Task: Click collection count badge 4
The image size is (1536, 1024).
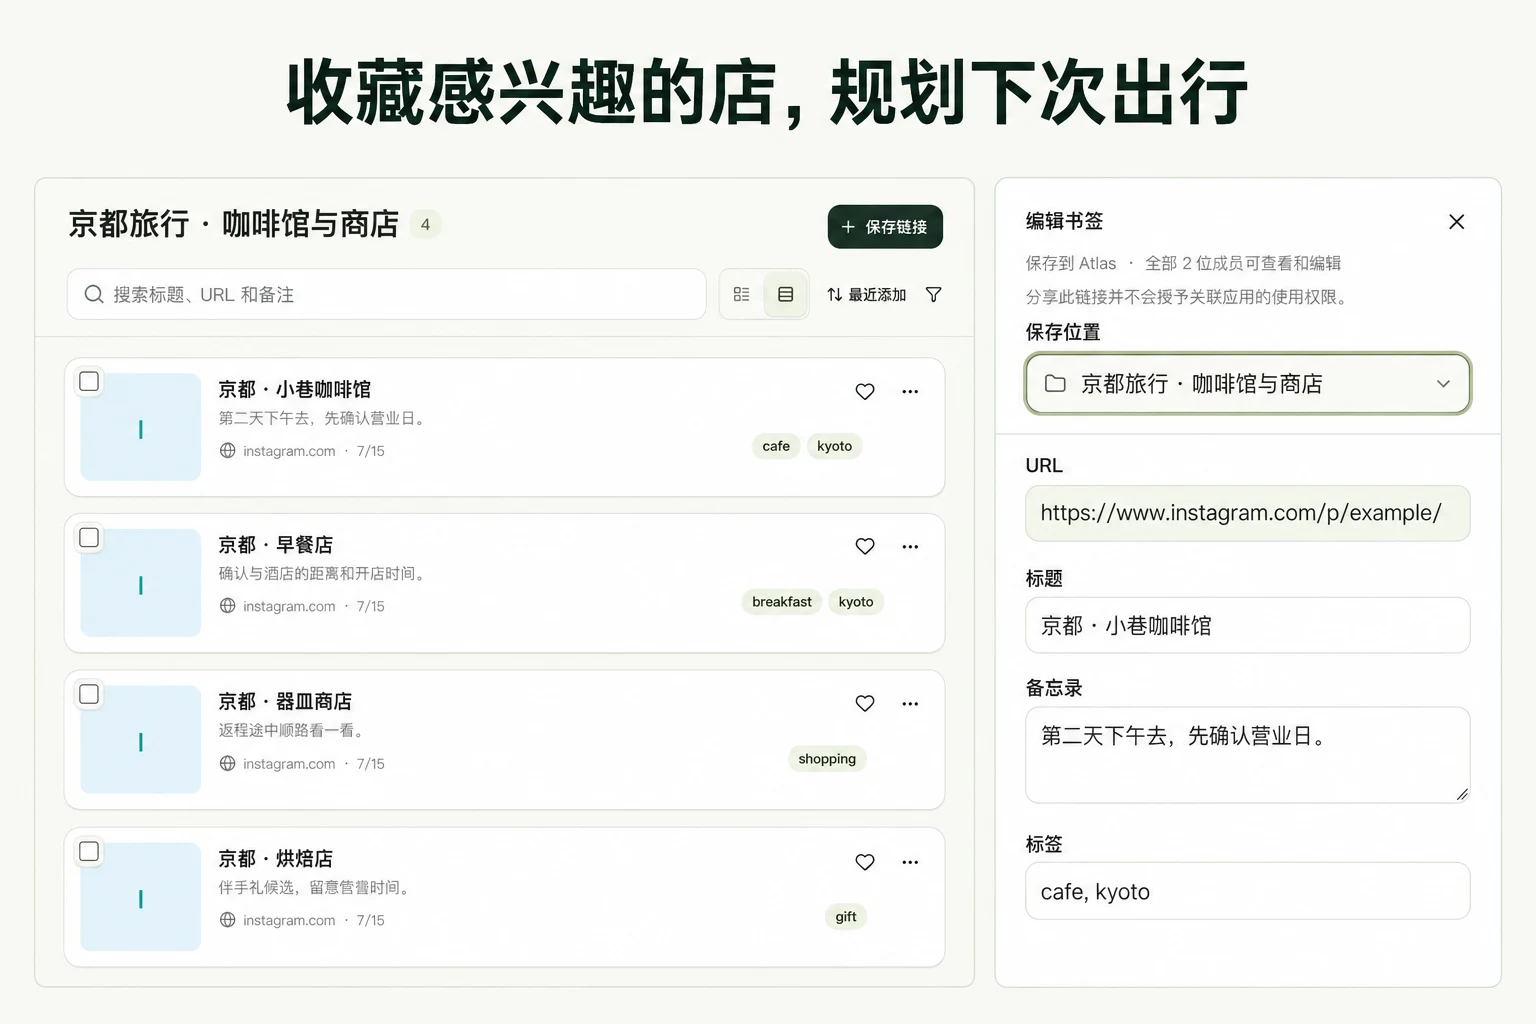Action: click(425, 224)
